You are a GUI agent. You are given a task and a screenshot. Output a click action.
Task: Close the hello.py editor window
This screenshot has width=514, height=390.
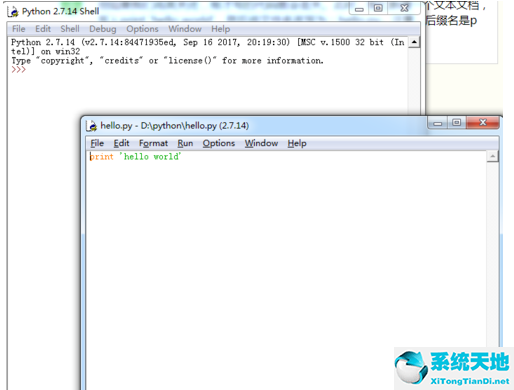tap(483, 123)
